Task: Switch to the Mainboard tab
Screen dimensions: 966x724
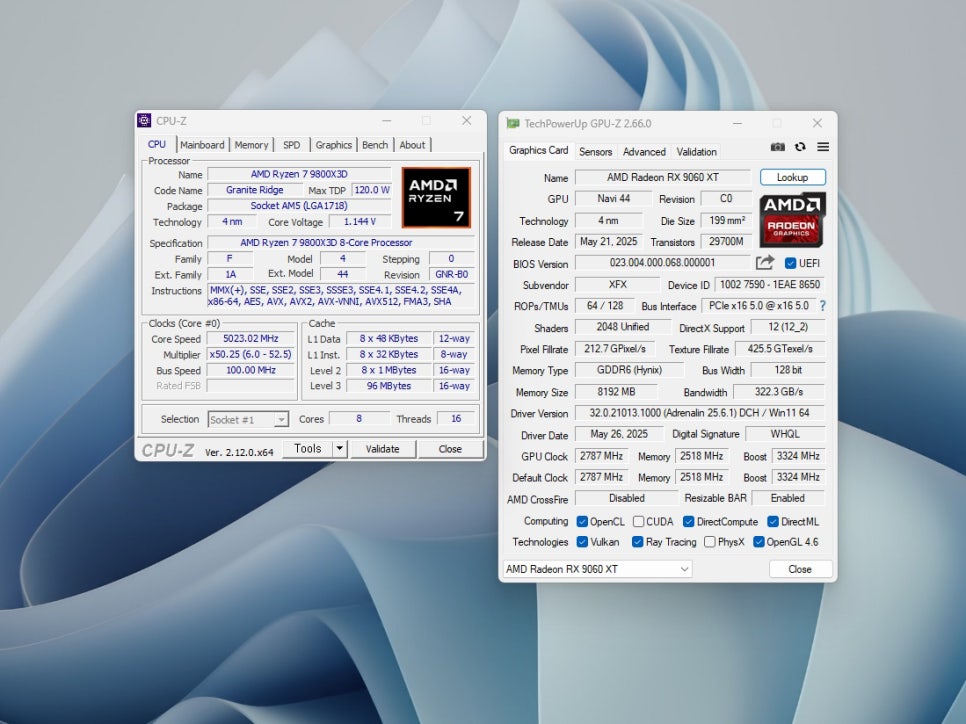Action: [x=202, y=145]
